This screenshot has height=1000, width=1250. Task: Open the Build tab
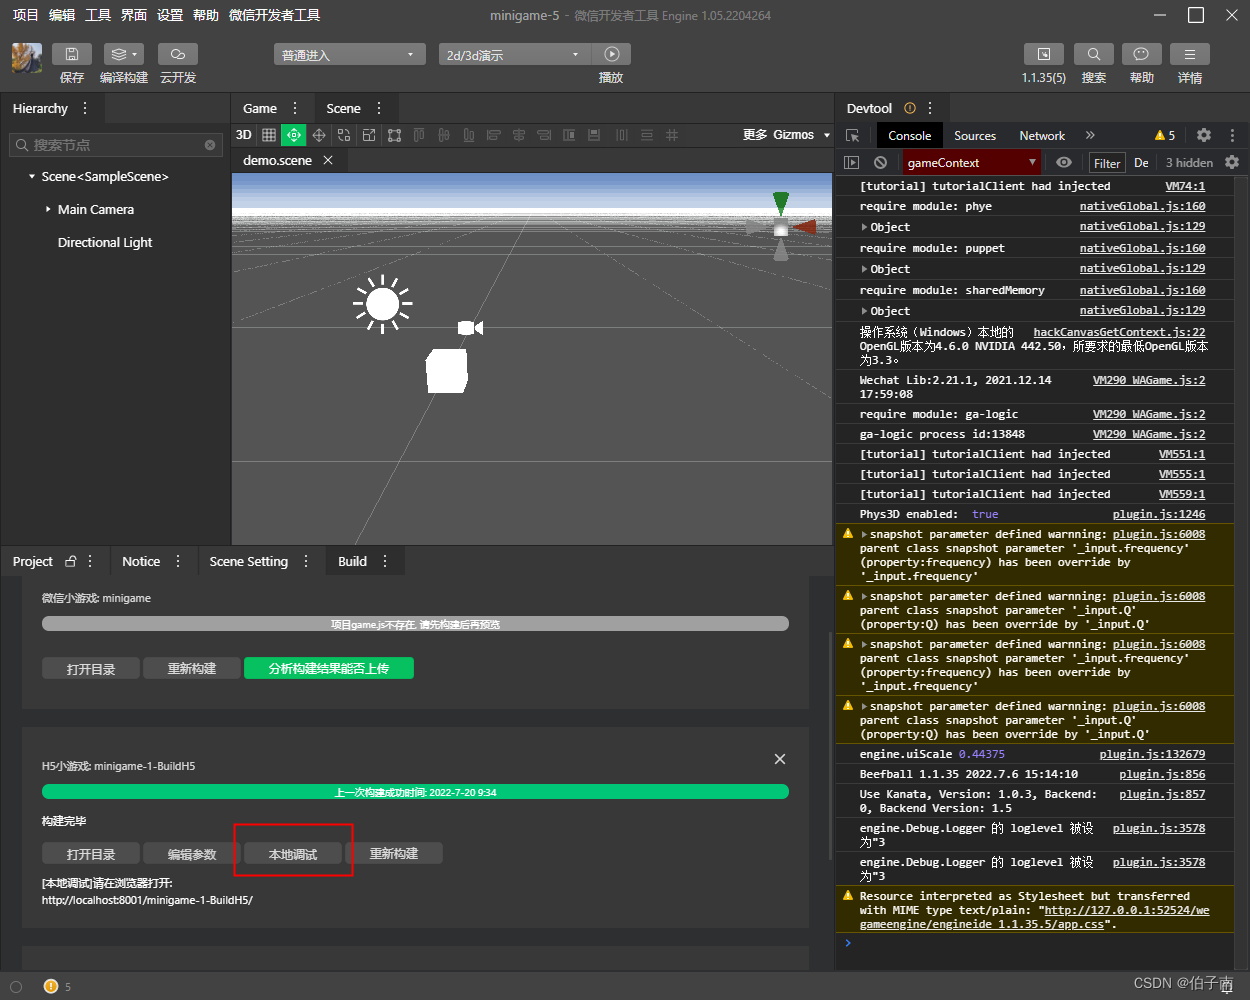352,562
